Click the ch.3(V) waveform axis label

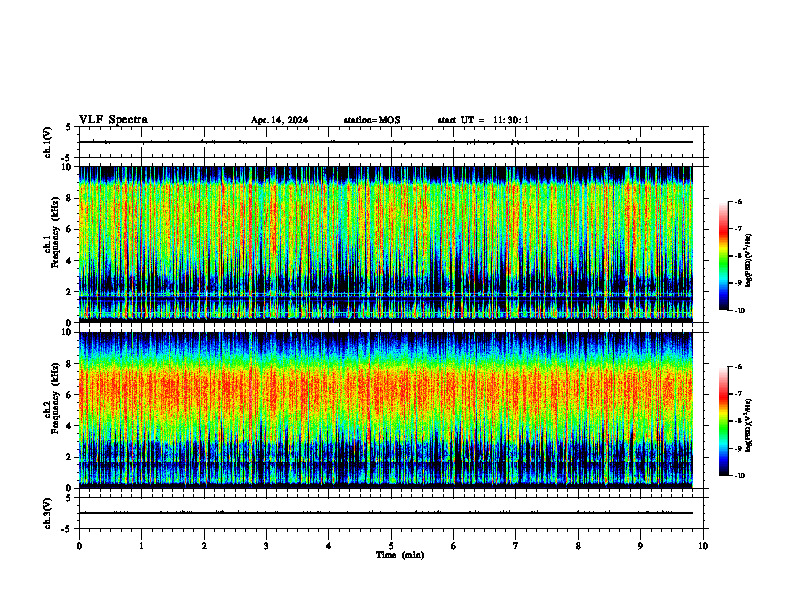coord(48,513)
